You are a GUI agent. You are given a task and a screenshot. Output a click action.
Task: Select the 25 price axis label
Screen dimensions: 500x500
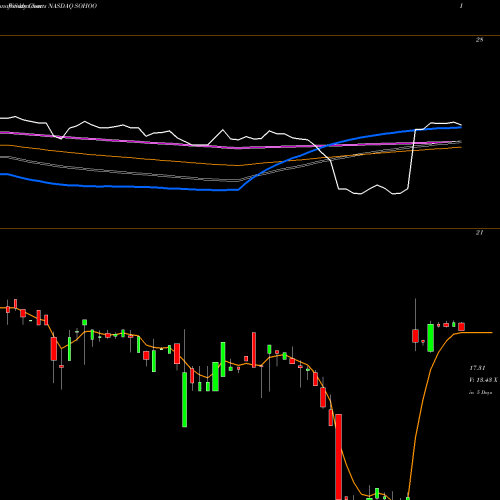click(479, 40)
